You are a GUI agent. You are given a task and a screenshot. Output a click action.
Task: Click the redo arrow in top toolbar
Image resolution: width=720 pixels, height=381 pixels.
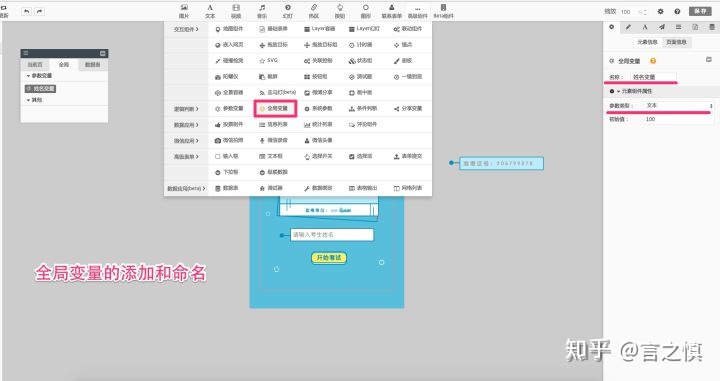[39, 11]
